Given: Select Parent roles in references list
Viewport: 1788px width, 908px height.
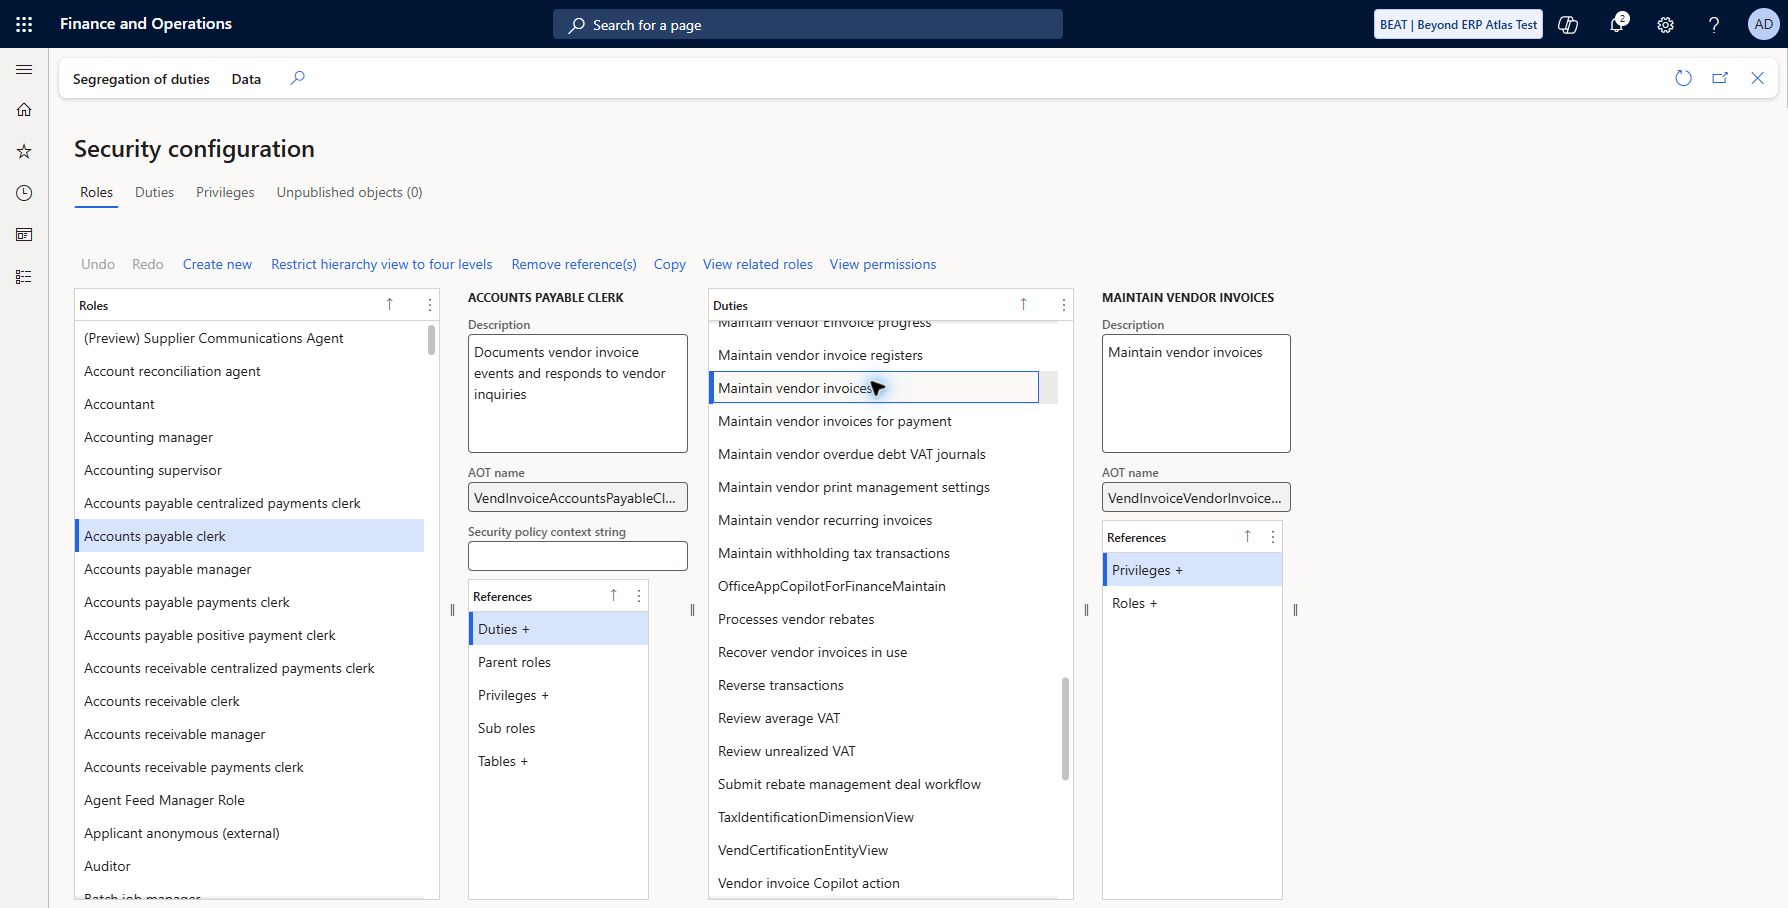Looking at the screenshot, I should coord(559,662).
